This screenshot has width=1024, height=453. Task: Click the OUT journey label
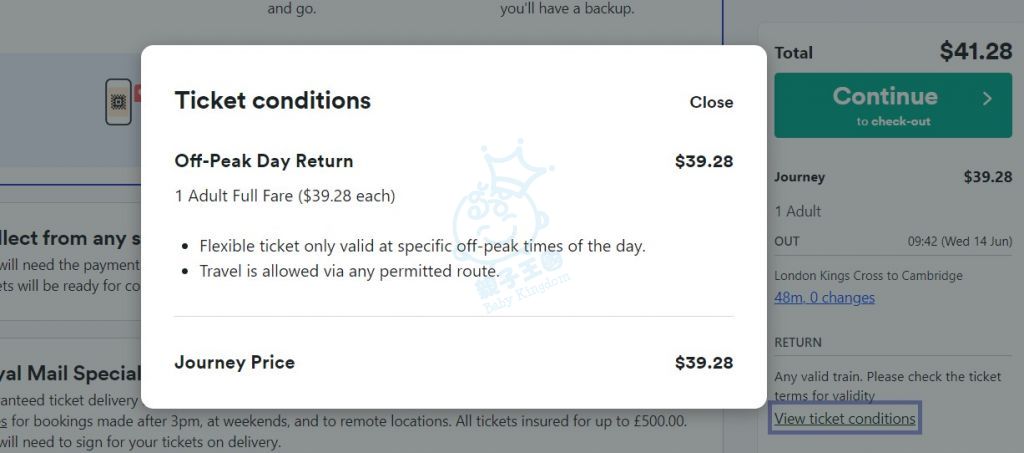pyautogui.click(x=787, y=241)
